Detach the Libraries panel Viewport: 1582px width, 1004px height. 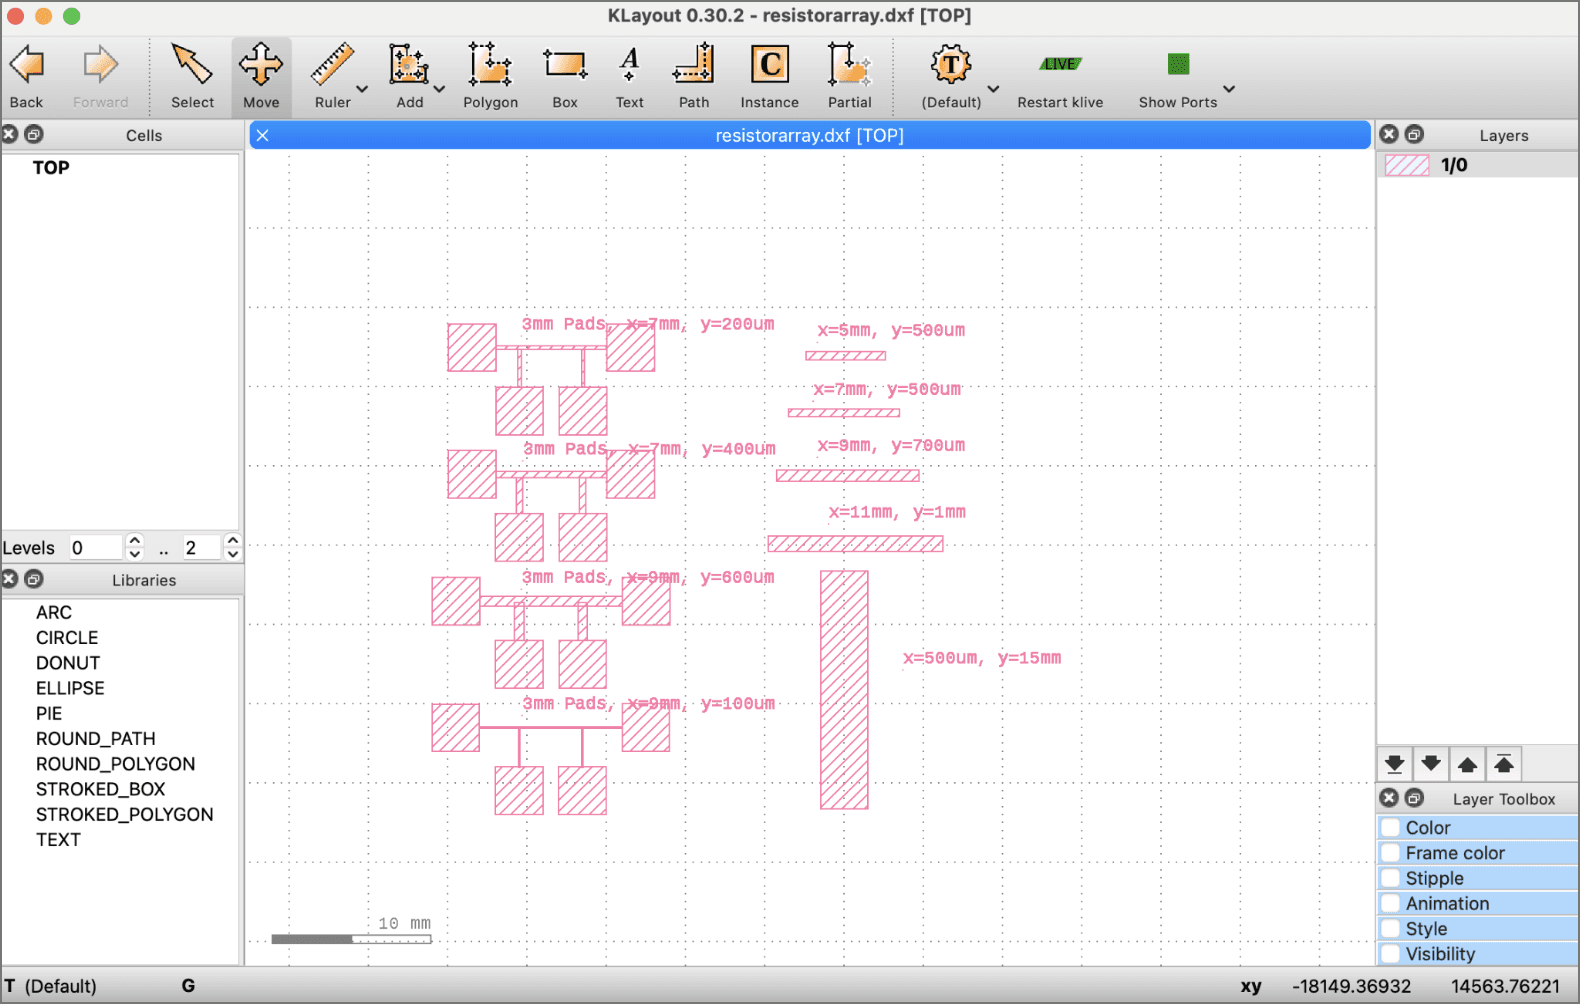(x=33, y=579)
